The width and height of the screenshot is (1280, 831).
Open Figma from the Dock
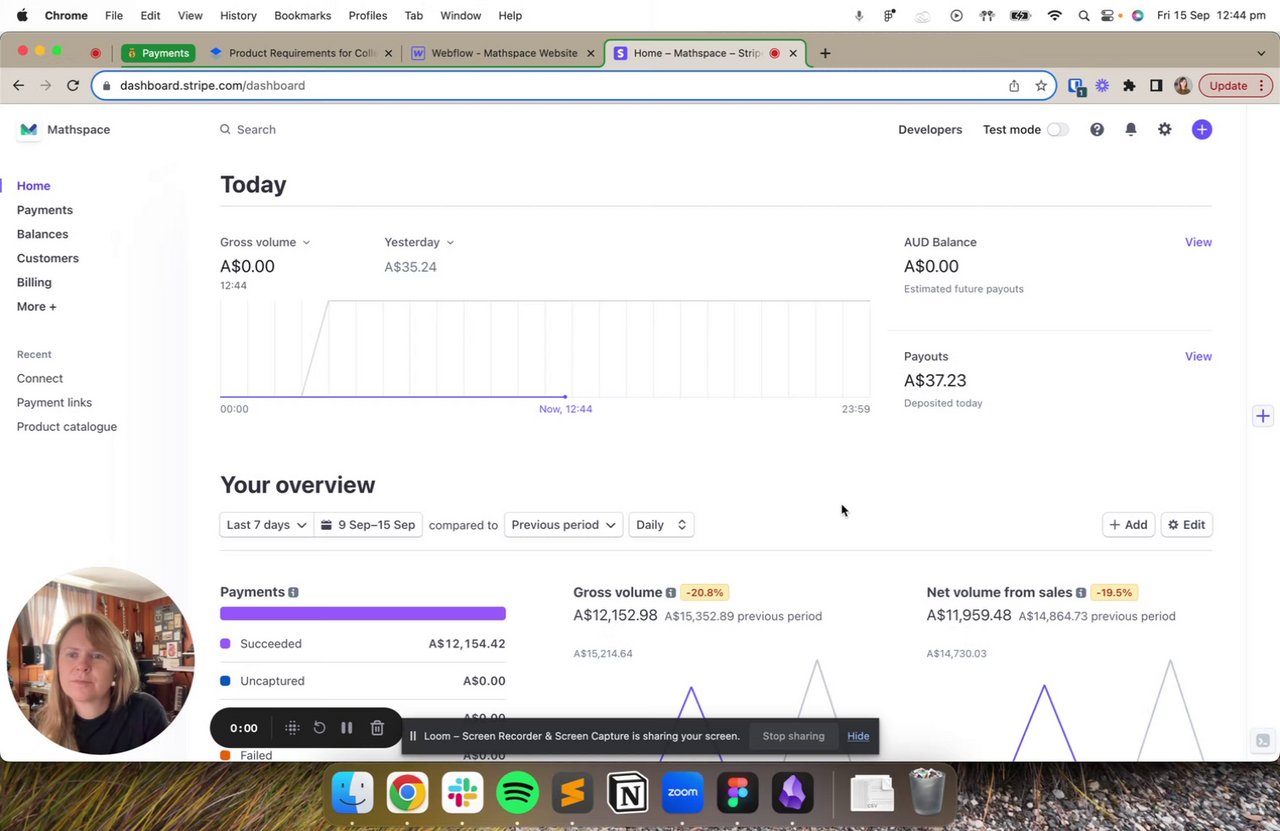[x=738, y=793]
